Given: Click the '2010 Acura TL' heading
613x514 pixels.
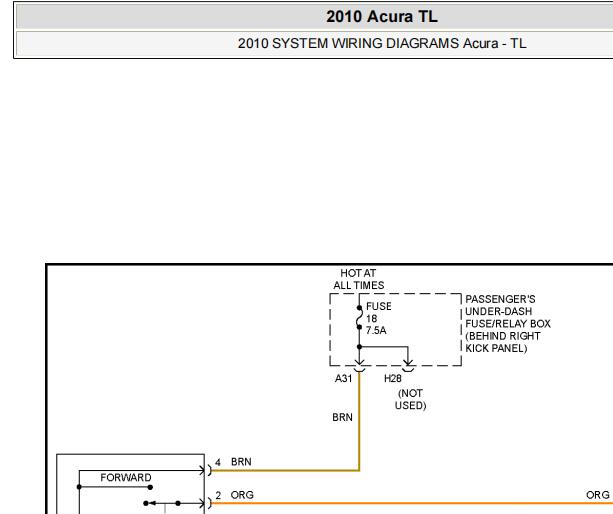Looking at the screenshot, I should coord(382,16).
